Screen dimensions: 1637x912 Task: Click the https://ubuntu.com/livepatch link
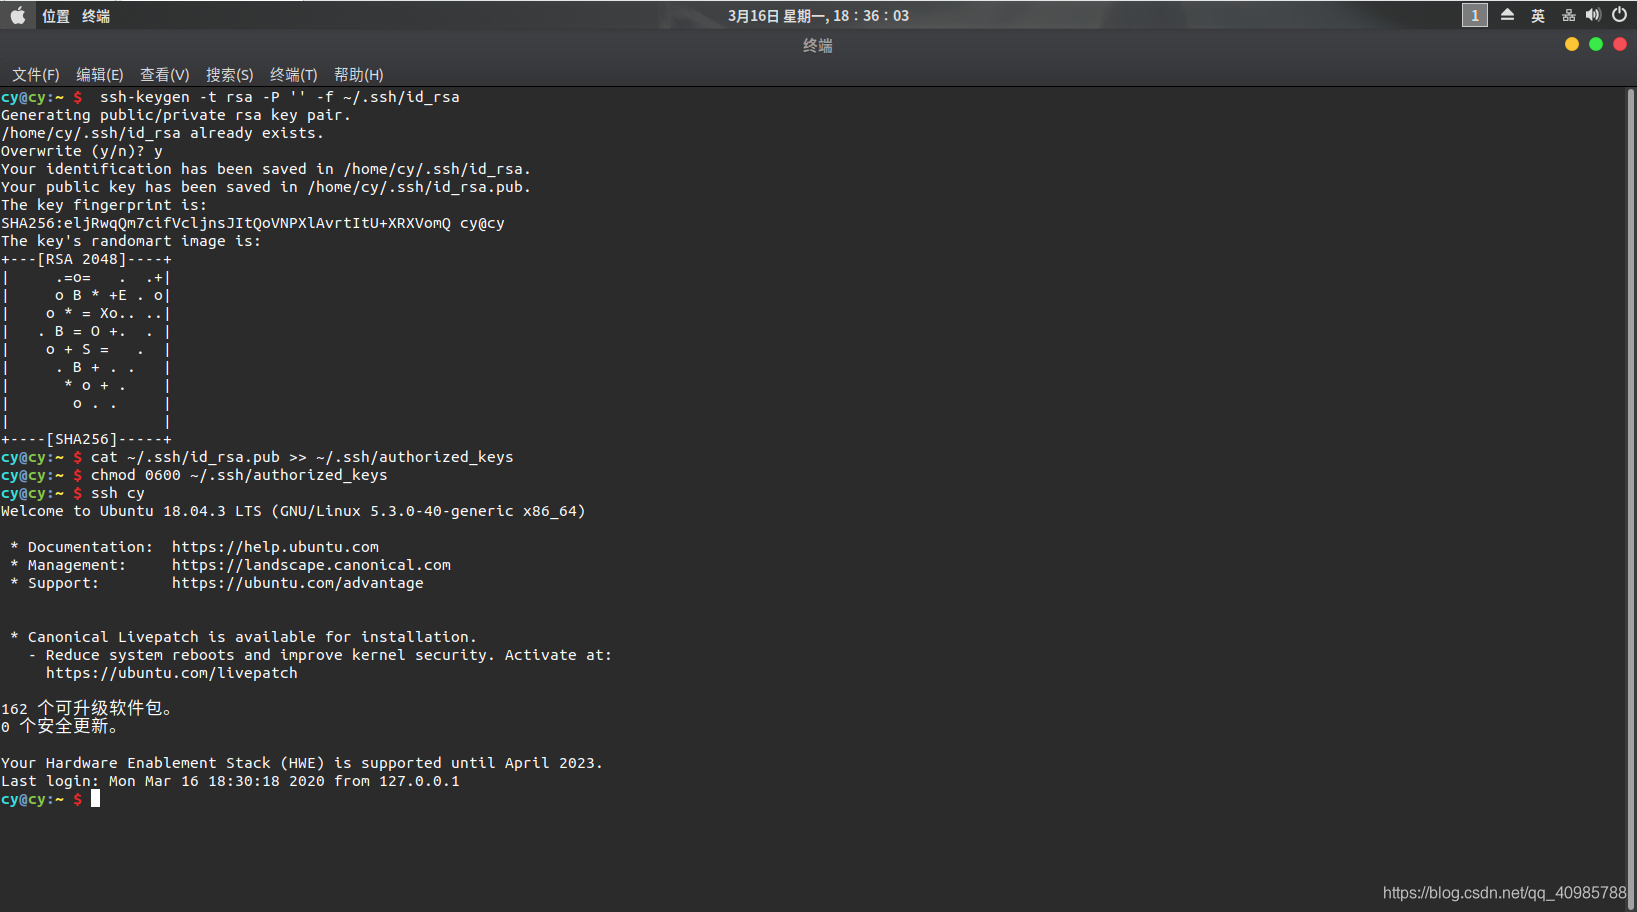(x=172, y=673)
